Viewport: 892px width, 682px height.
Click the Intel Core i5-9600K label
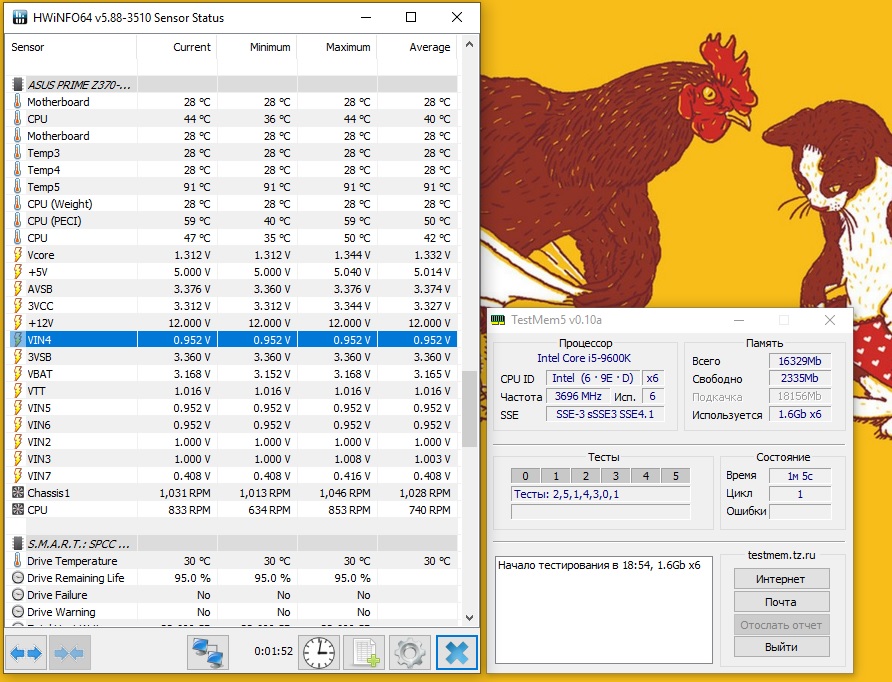tap(584, 358)
